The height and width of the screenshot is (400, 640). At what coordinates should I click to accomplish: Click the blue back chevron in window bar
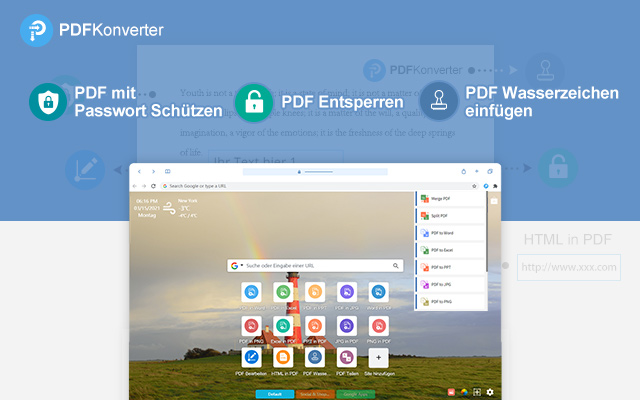139,172
